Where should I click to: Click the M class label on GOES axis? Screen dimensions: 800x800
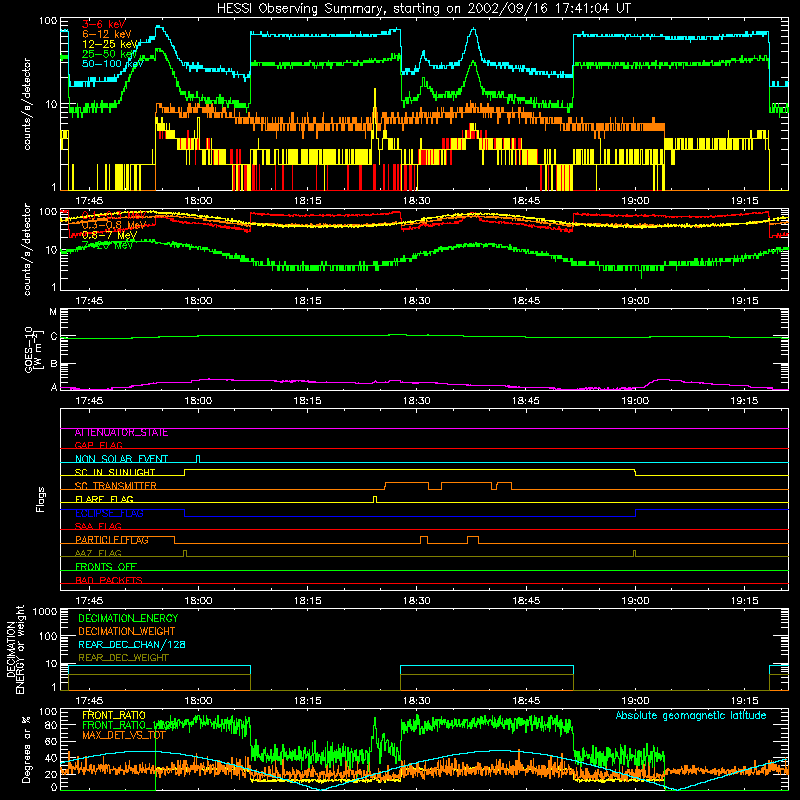tap(53, 312)
